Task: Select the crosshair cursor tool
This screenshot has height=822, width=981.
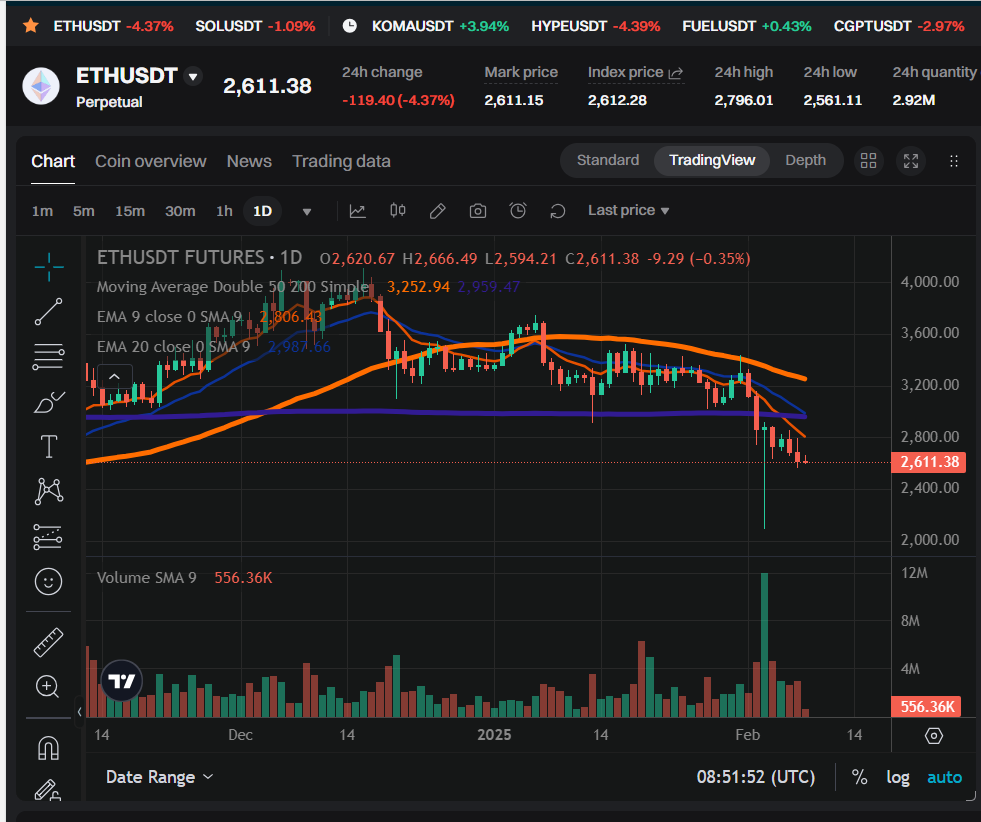Action: 49,267
